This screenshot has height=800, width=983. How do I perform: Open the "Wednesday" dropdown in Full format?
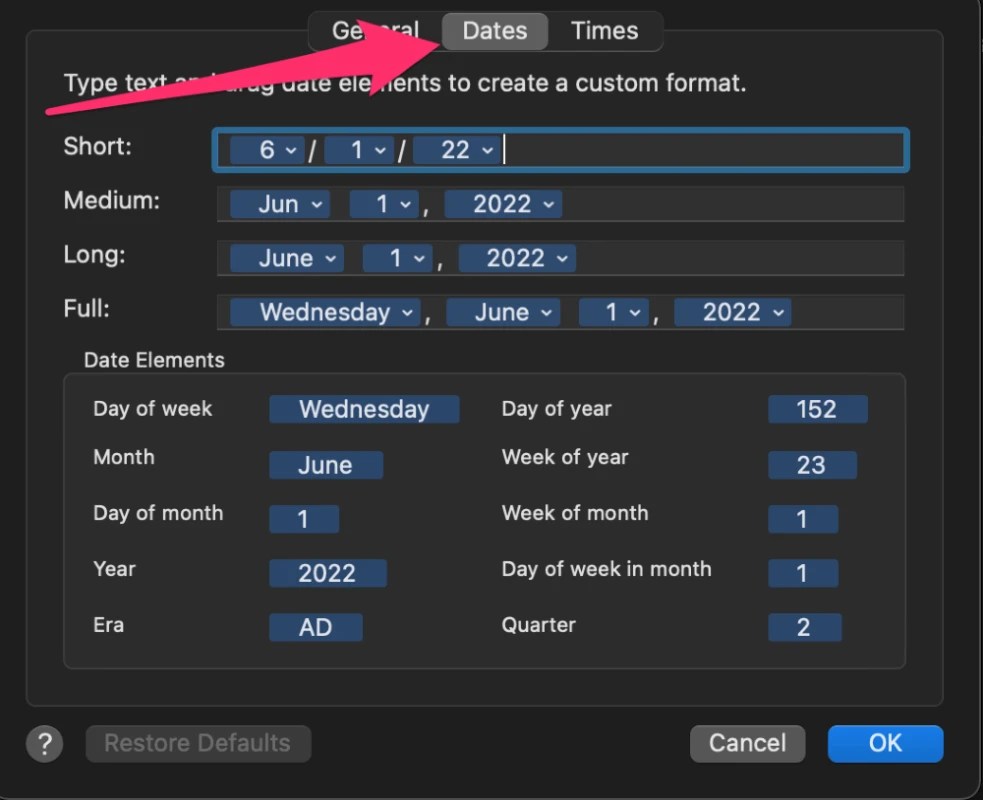tap(322, 312)
